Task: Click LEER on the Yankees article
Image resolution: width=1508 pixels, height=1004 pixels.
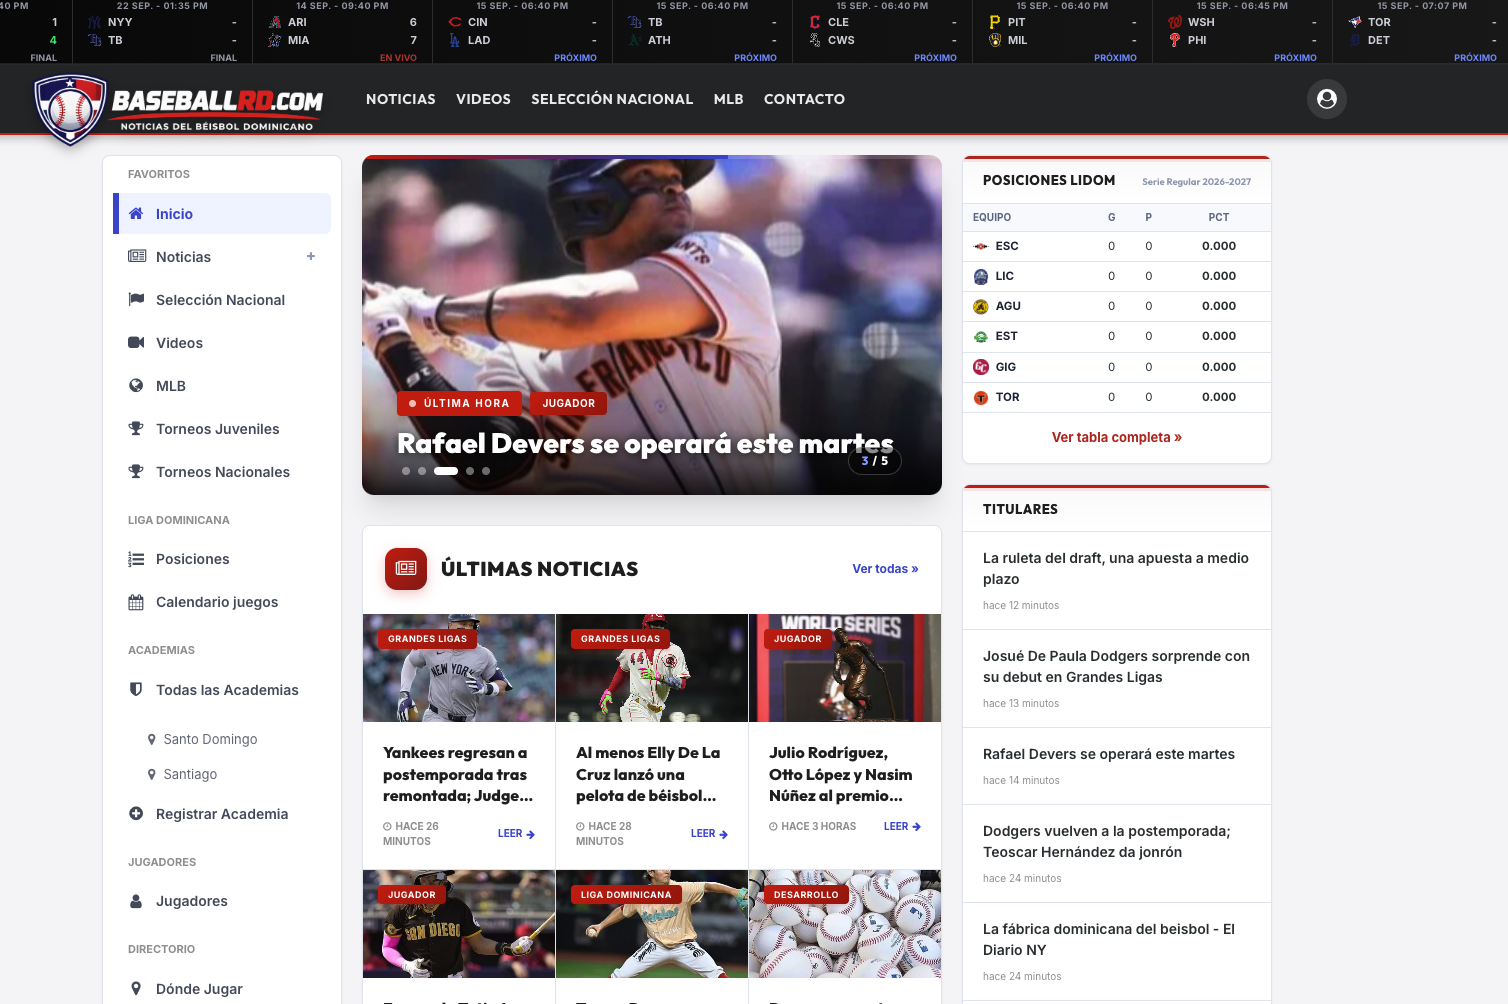Action: pos(516,833)
